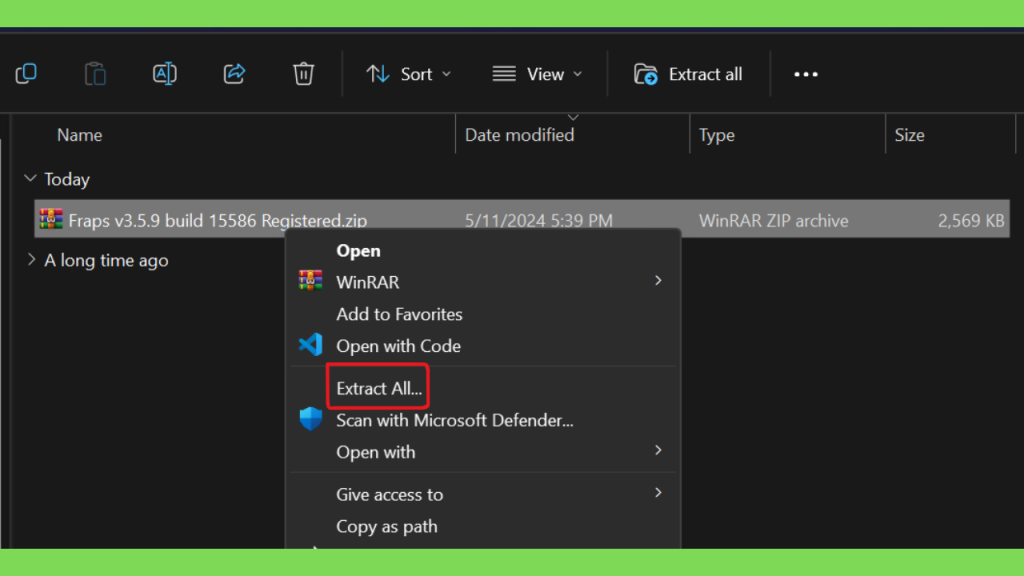The height and width of the screenshot is (576, 1024).
Task: Sort by the Name column header
Action: (x=80, y=135)
